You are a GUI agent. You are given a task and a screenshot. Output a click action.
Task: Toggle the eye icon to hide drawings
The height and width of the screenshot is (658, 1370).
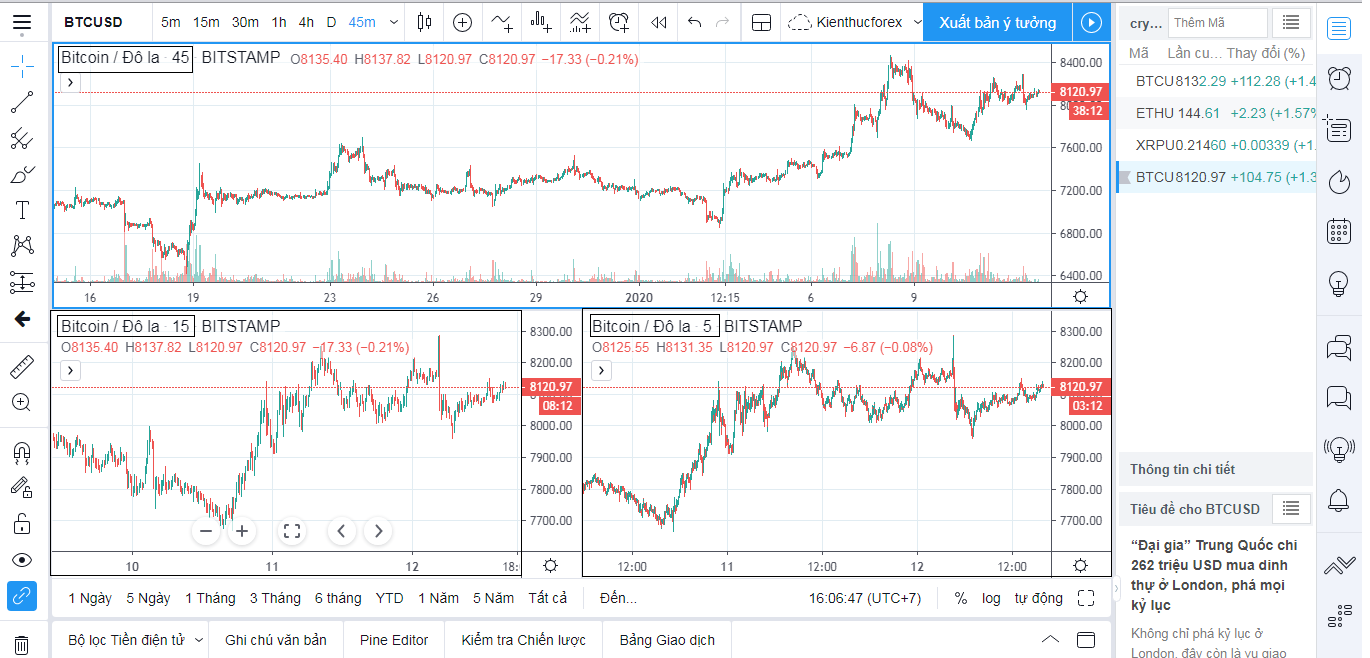[22, 560]
